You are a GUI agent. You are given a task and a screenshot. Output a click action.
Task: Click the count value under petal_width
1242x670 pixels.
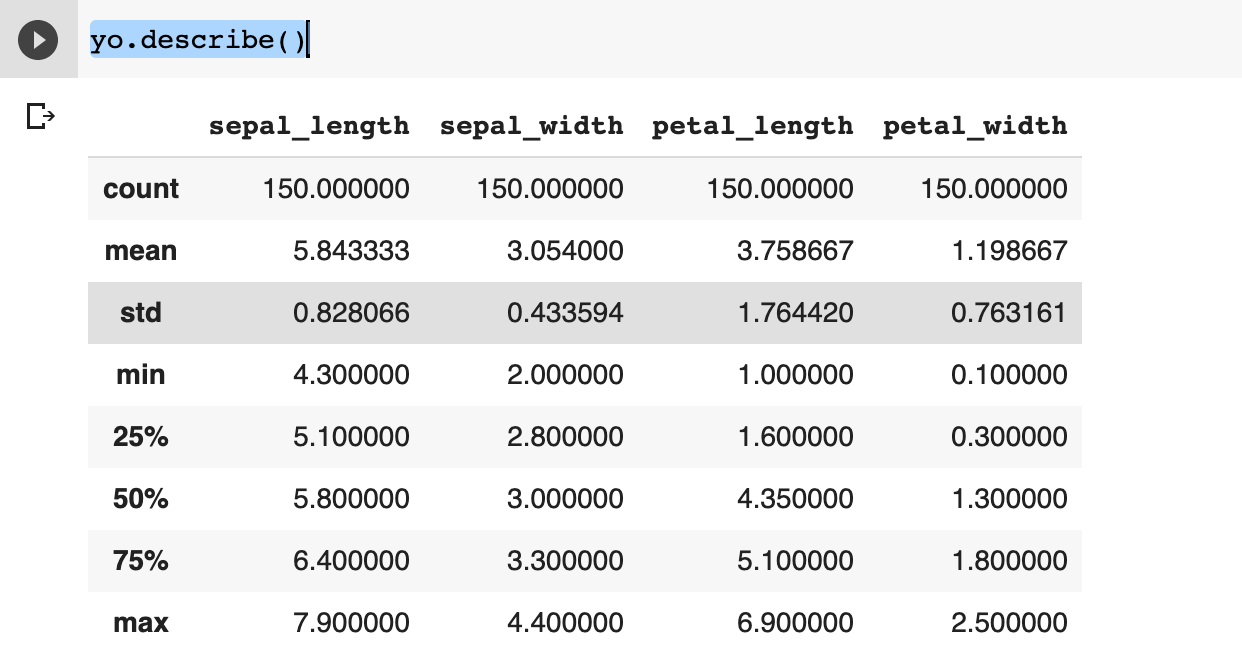994,189
